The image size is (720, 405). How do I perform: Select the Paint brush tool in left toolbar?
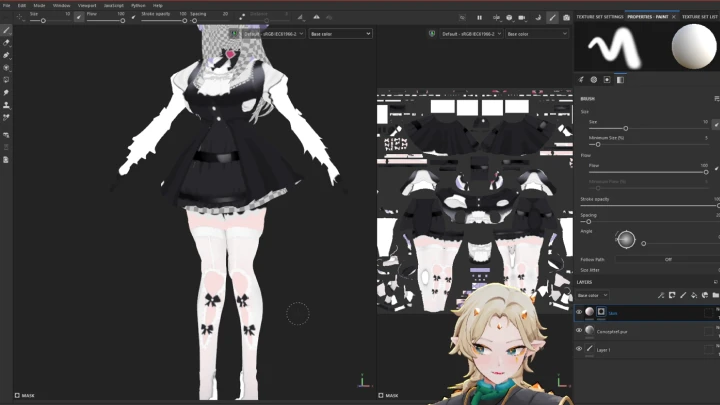pos(6,30)
